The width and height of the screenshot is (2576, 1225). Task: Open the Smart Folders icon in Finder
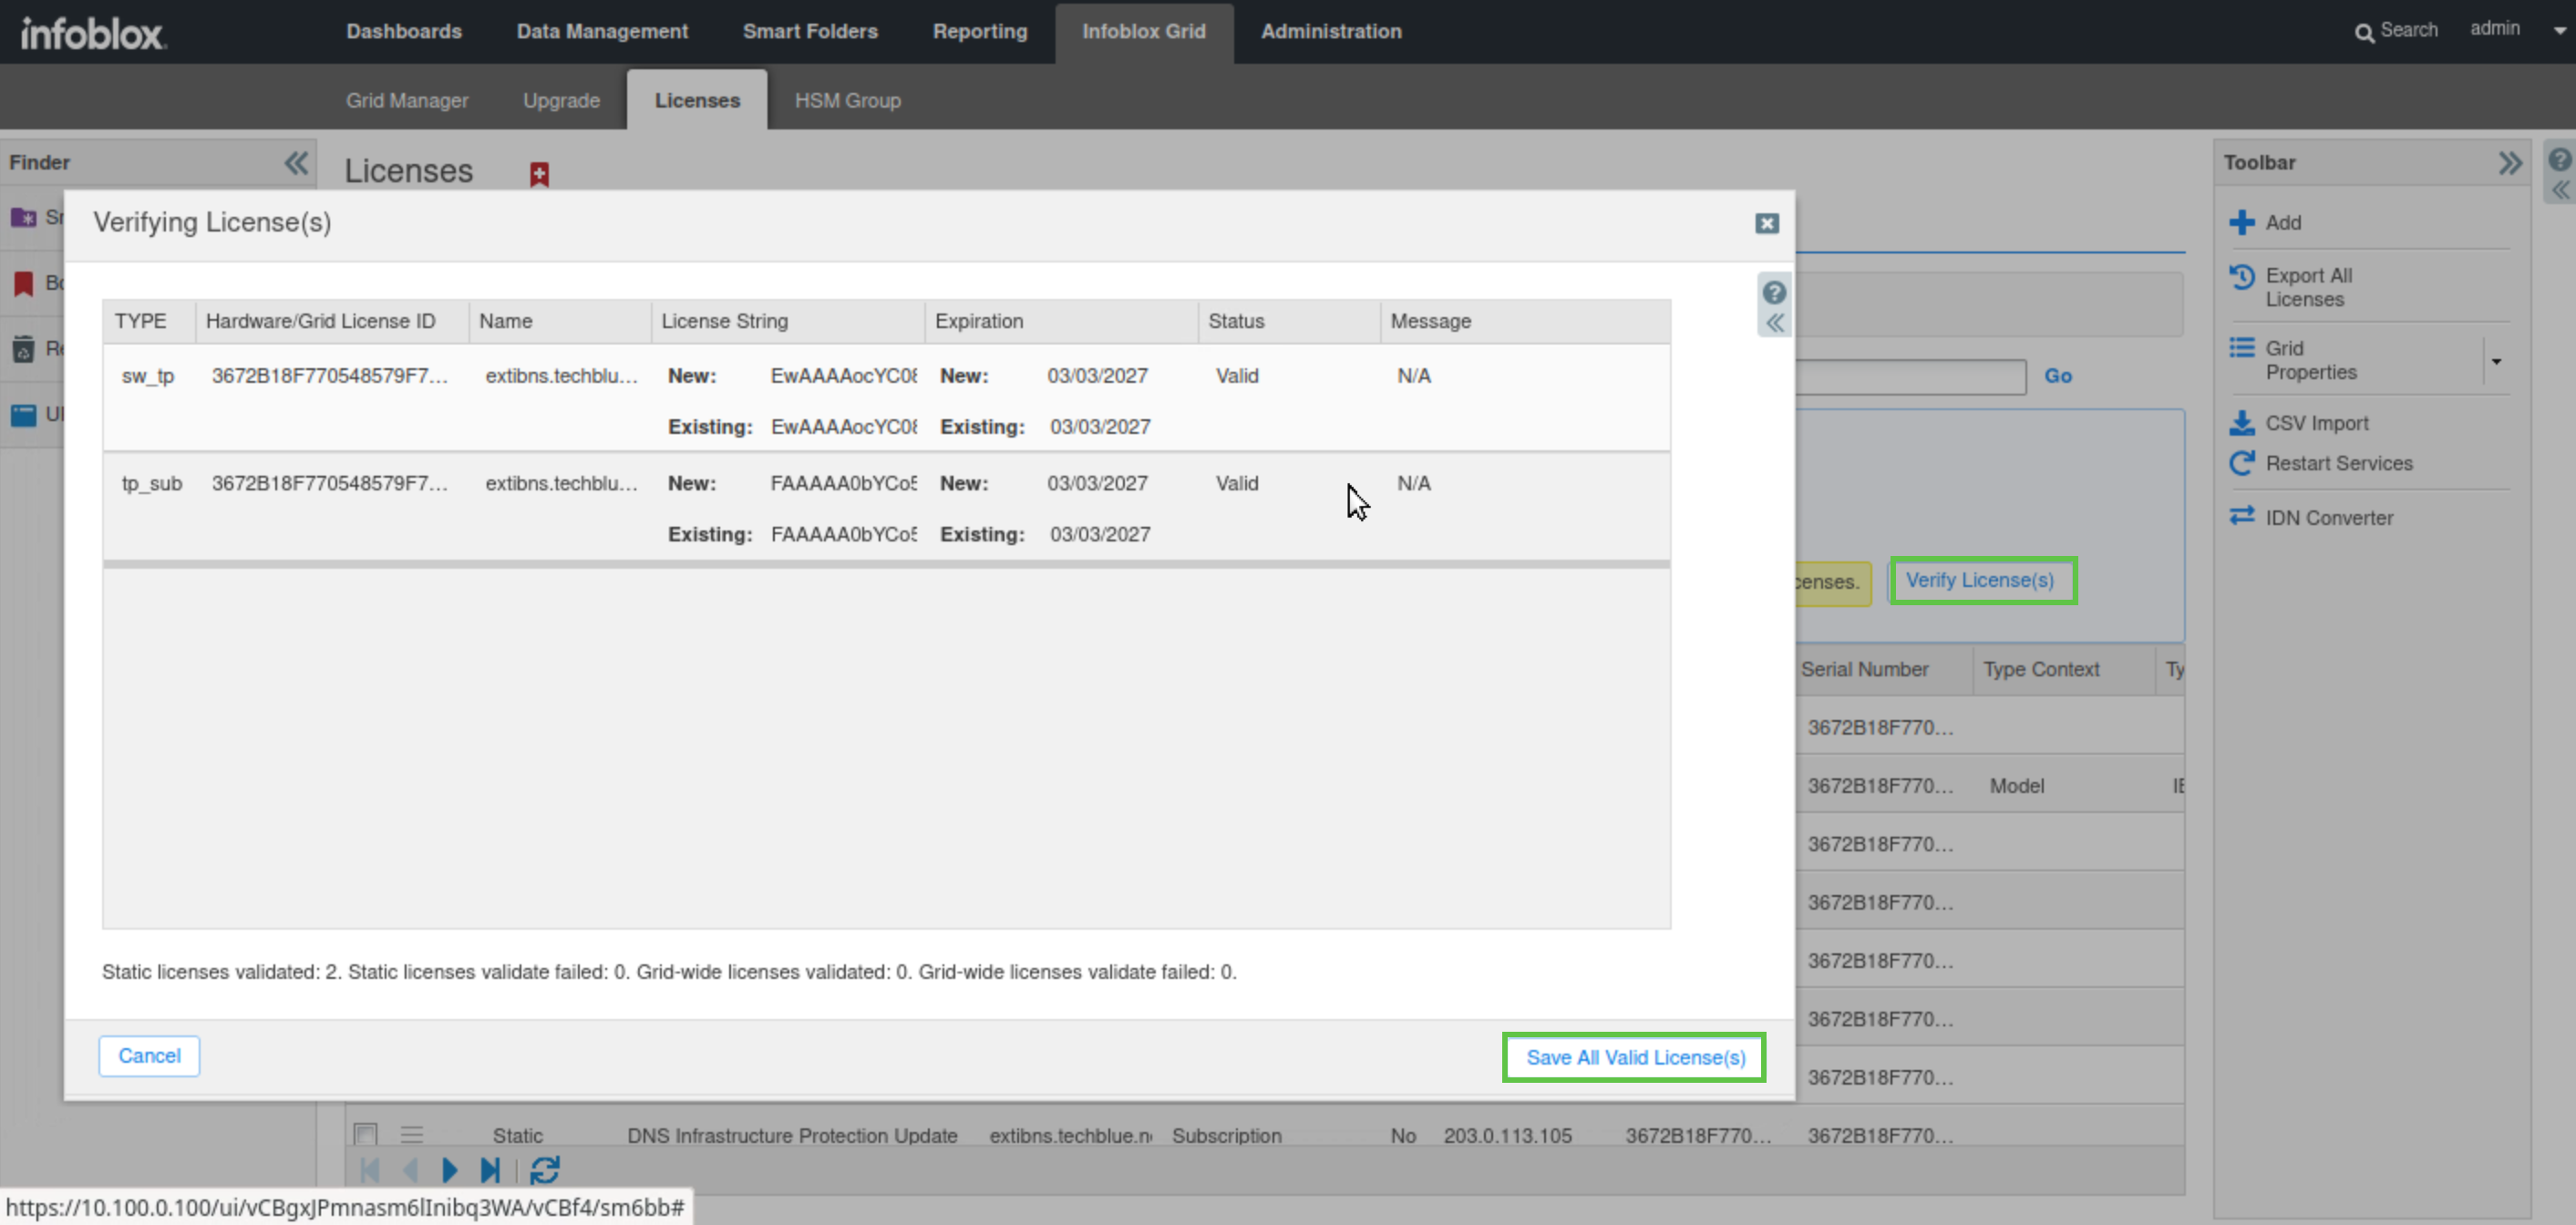[23, 217]
